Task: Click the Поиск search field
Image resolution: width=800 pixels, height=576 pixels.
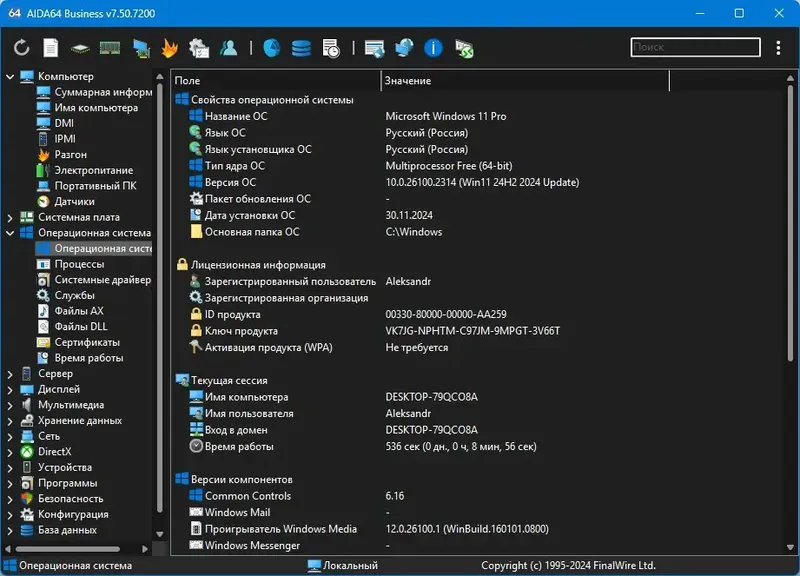Action: [x=695, y=47]
